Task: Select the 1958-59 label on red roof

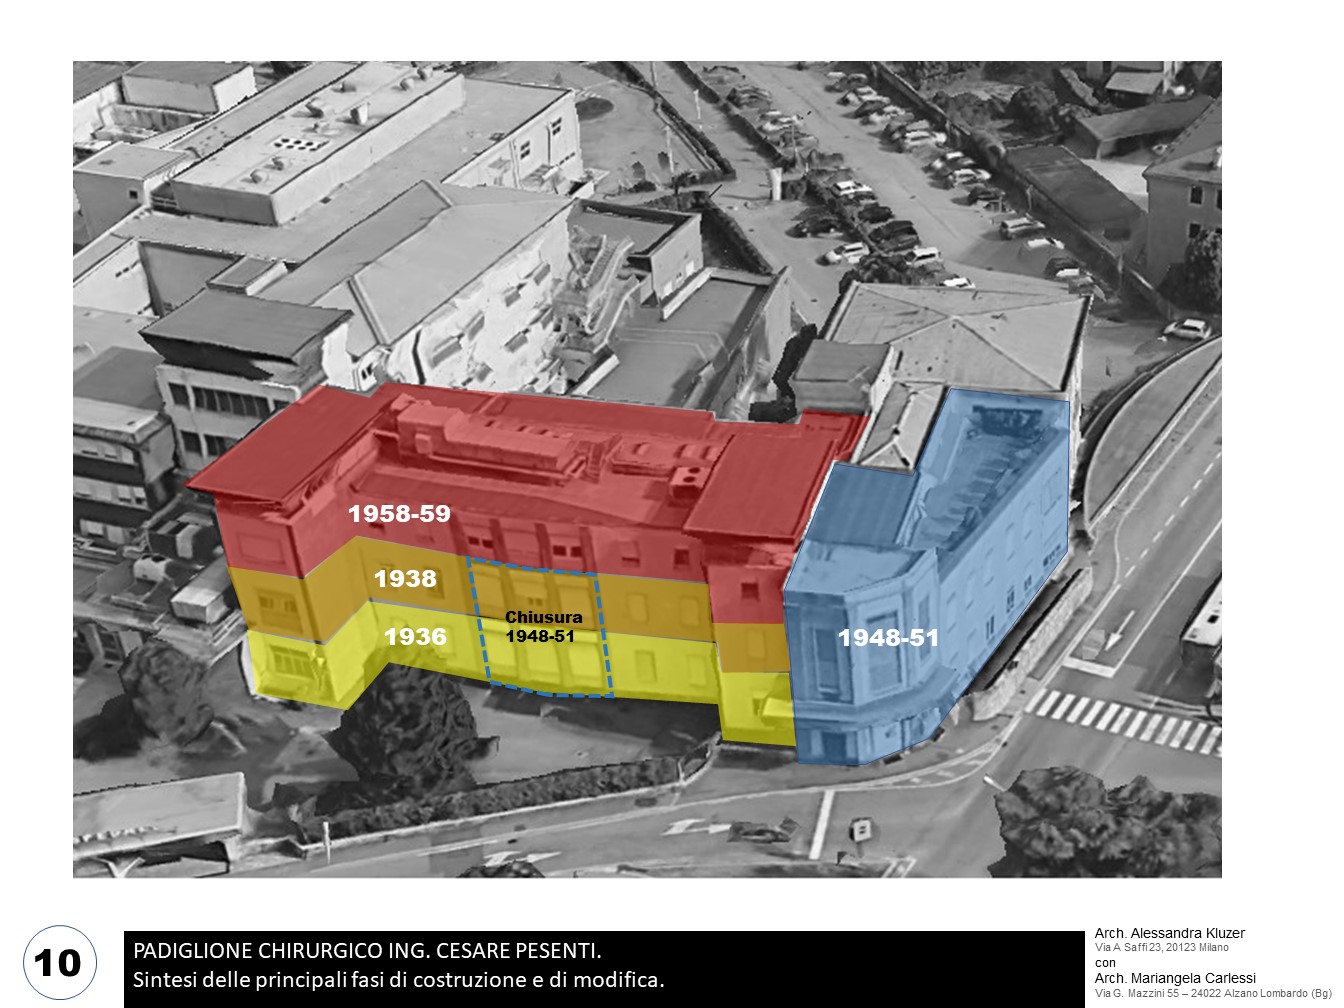Action: pyautogui.click(x=399, y=514)
